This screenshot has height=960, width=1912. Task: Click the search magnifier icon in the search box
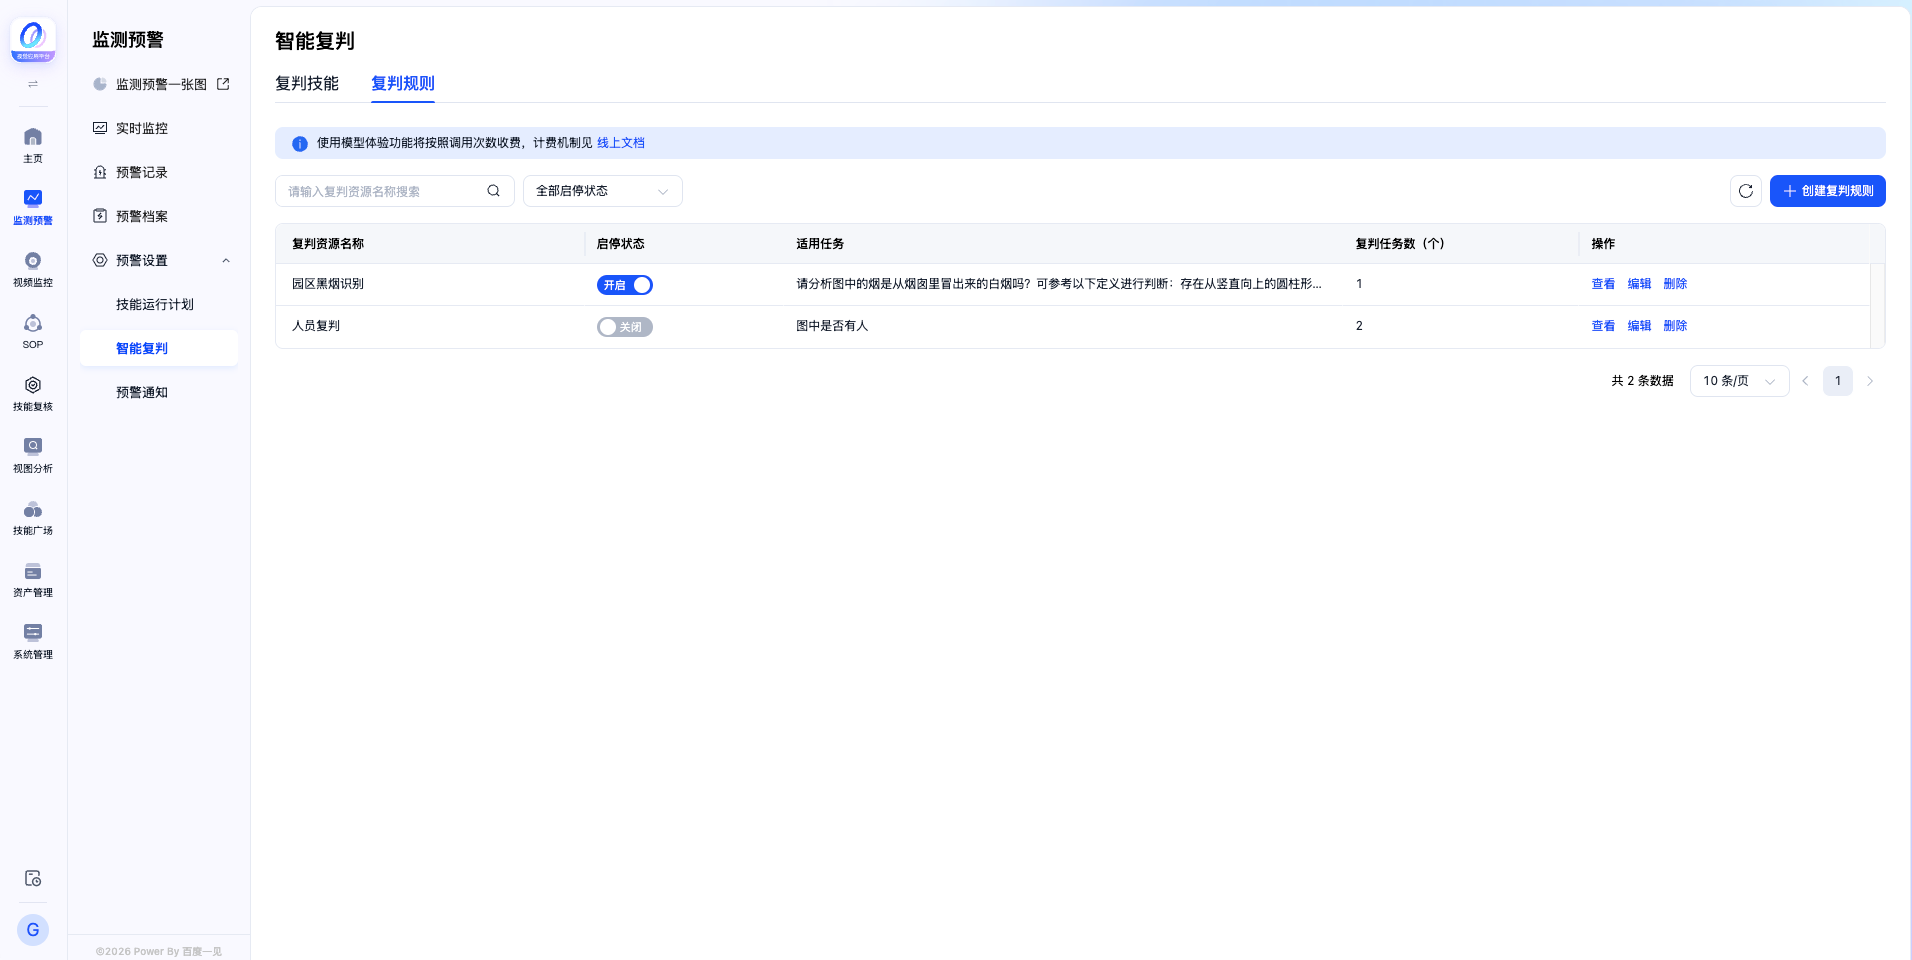click(x=493, y=191)
